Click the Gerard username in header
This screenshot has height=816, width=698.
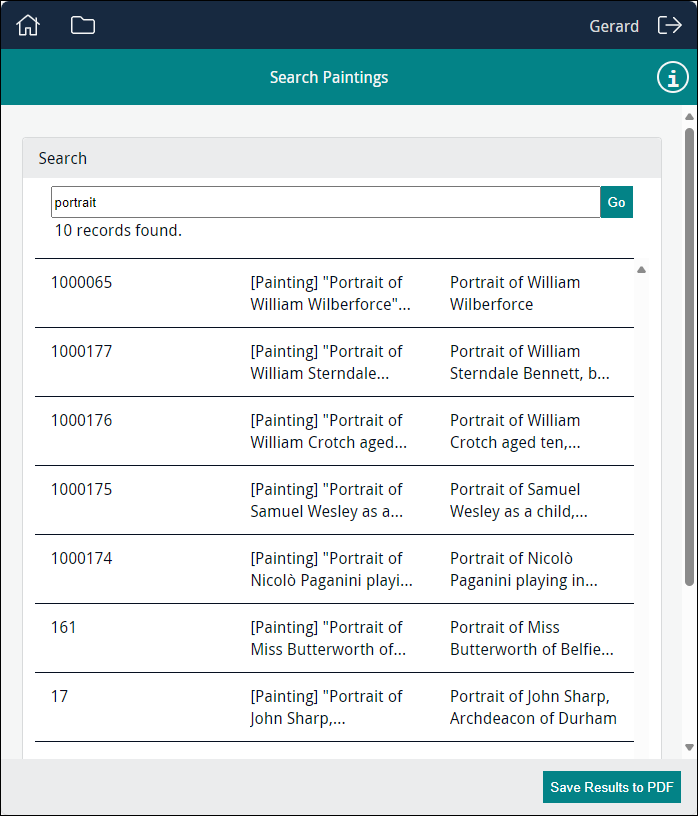click(613, 27)
